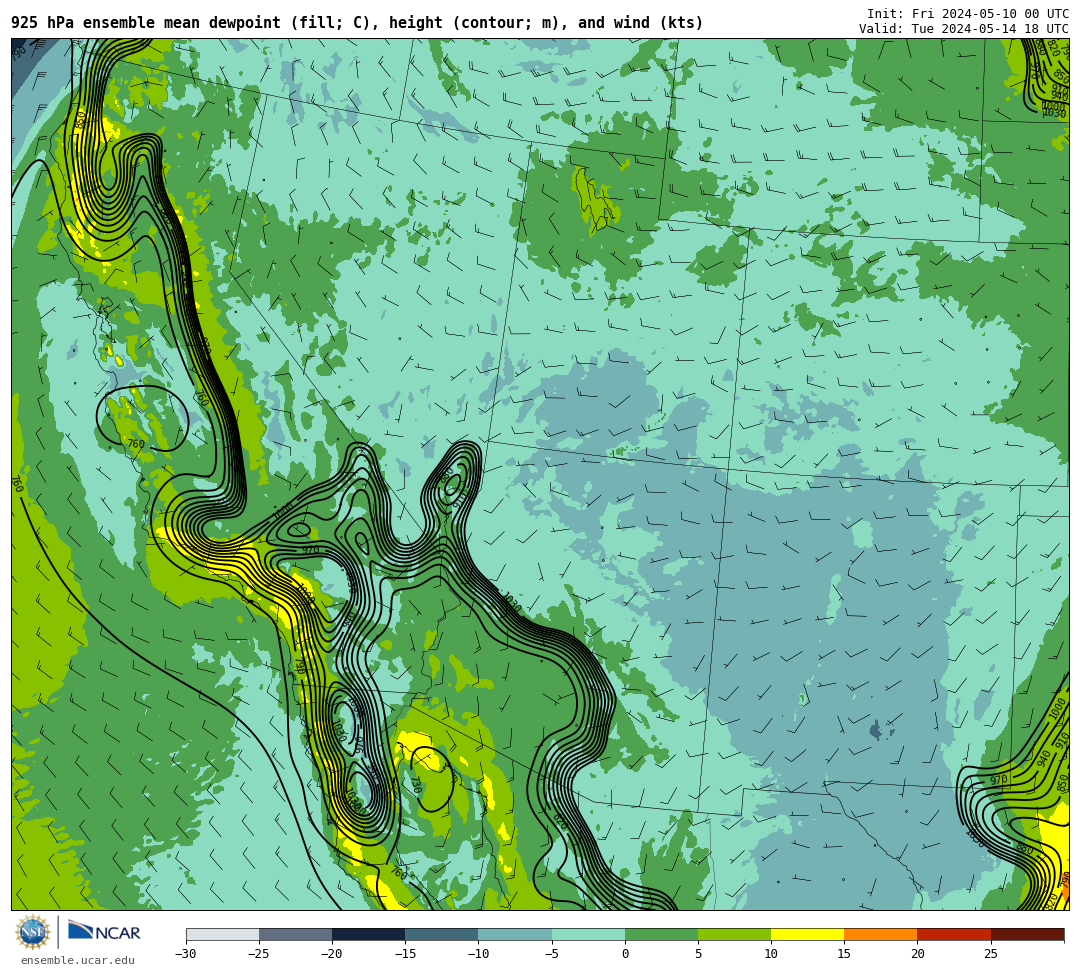Click the red 20 to 25 color segment
This screenshot has height=973, width=1080.
coord(954,934)
